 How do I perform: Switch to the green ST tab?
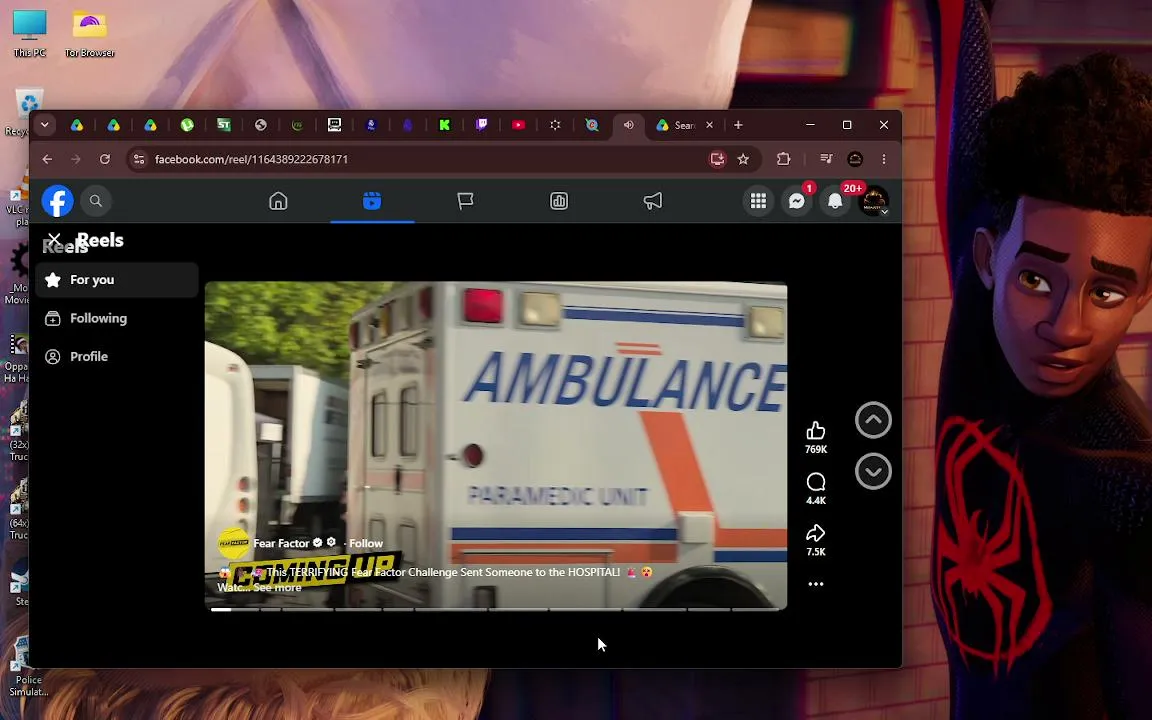[x=224, y=125]
